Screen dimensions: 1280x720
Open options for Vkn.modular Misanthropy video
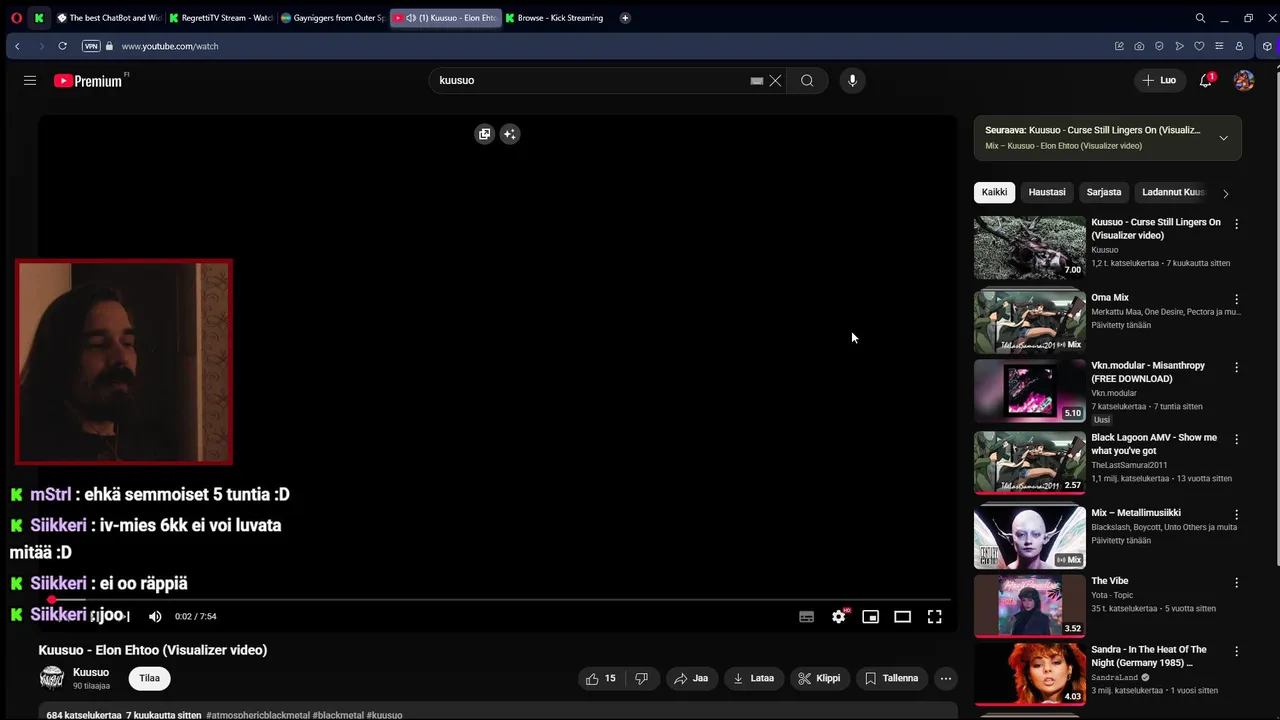[x=1236, y=367]
